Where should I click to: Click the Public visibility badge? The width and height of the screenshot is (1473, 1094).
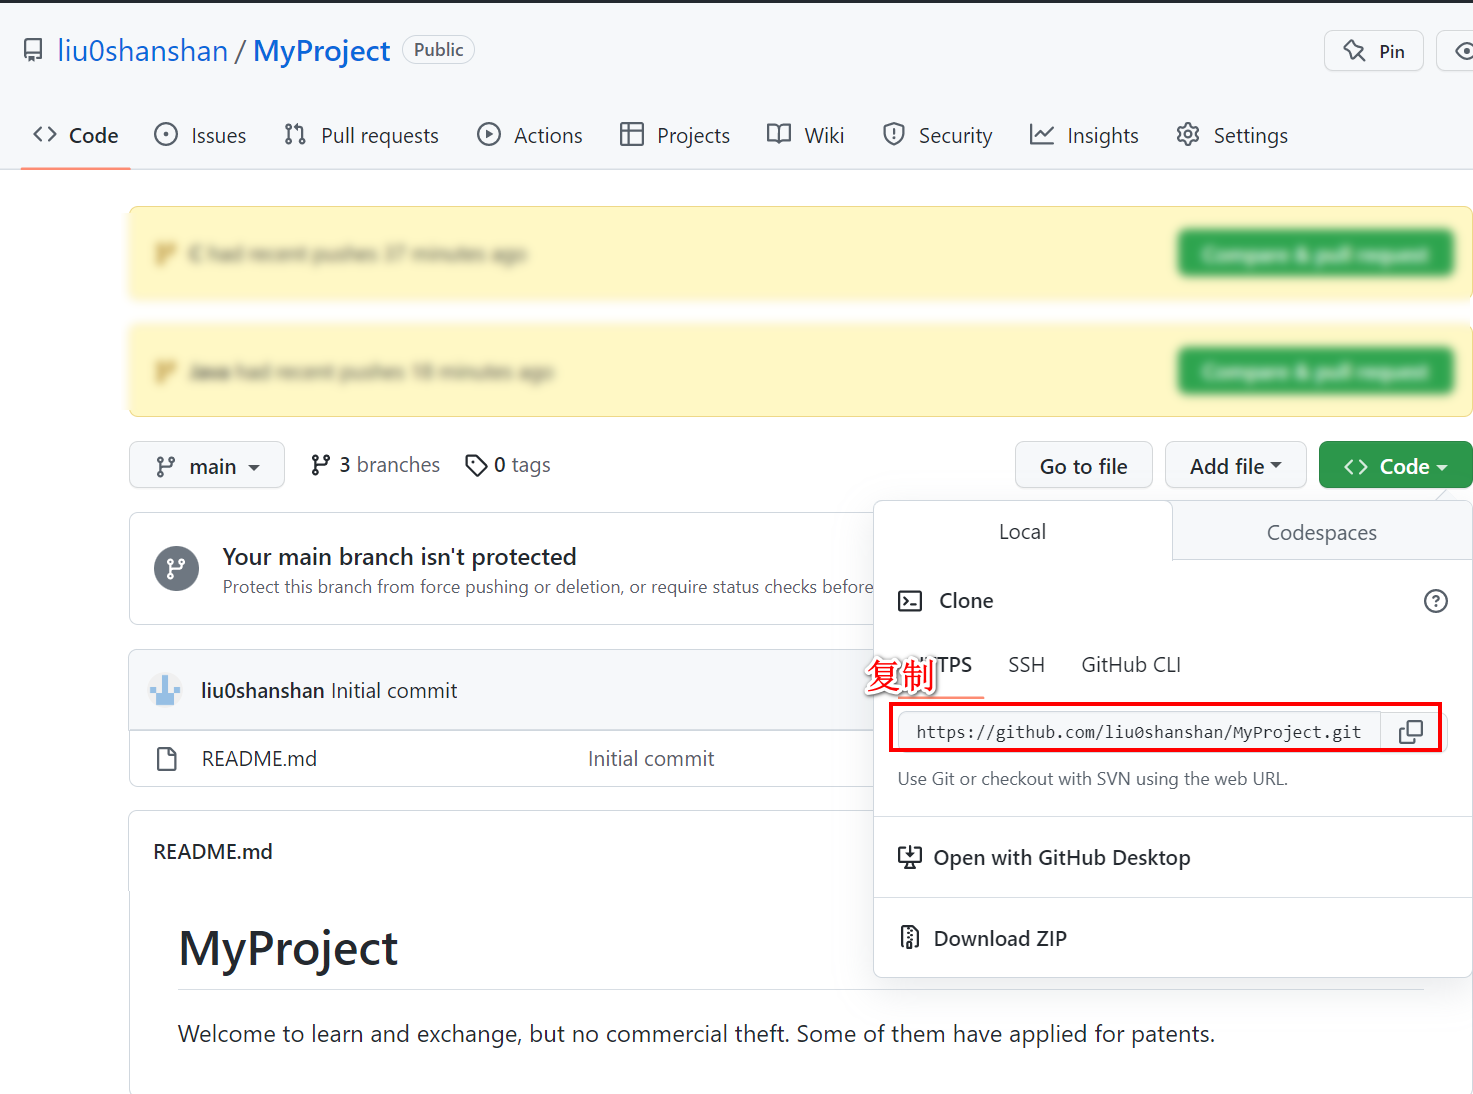coord(438,49)
